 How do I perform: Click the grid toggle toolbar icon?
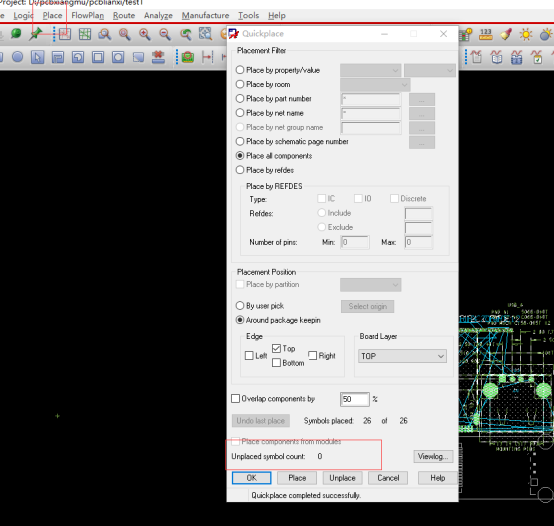click(84, 34)
